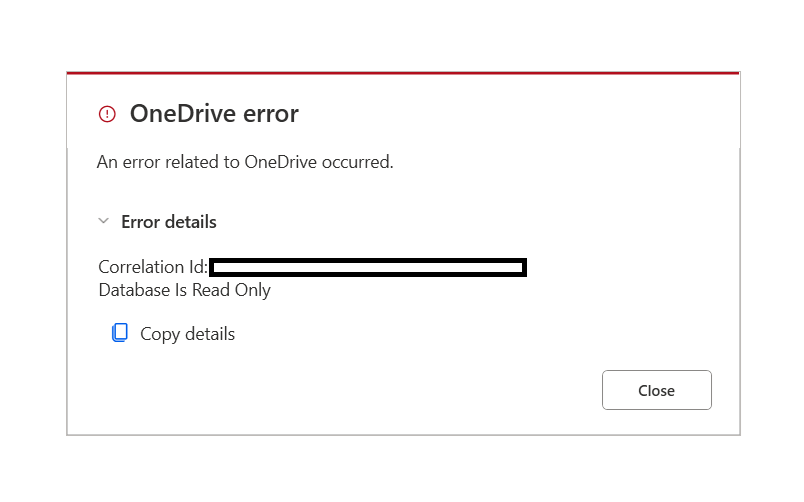Collapse the Error details chevron
The height and width of the screenshot is (502, 804).
click(104, 221)
